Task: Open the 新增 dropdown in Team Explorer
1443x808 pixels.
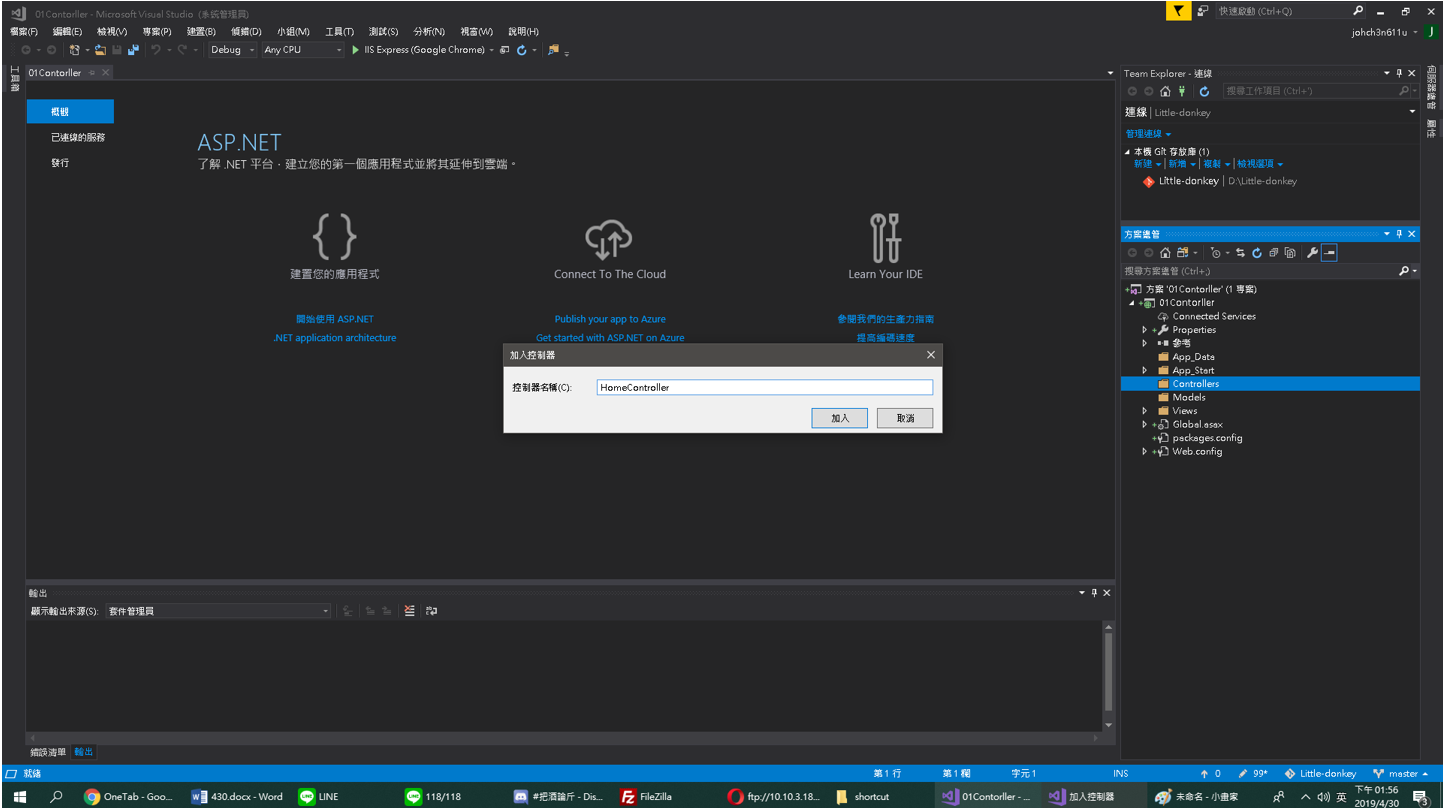Action: (1181, 164)
